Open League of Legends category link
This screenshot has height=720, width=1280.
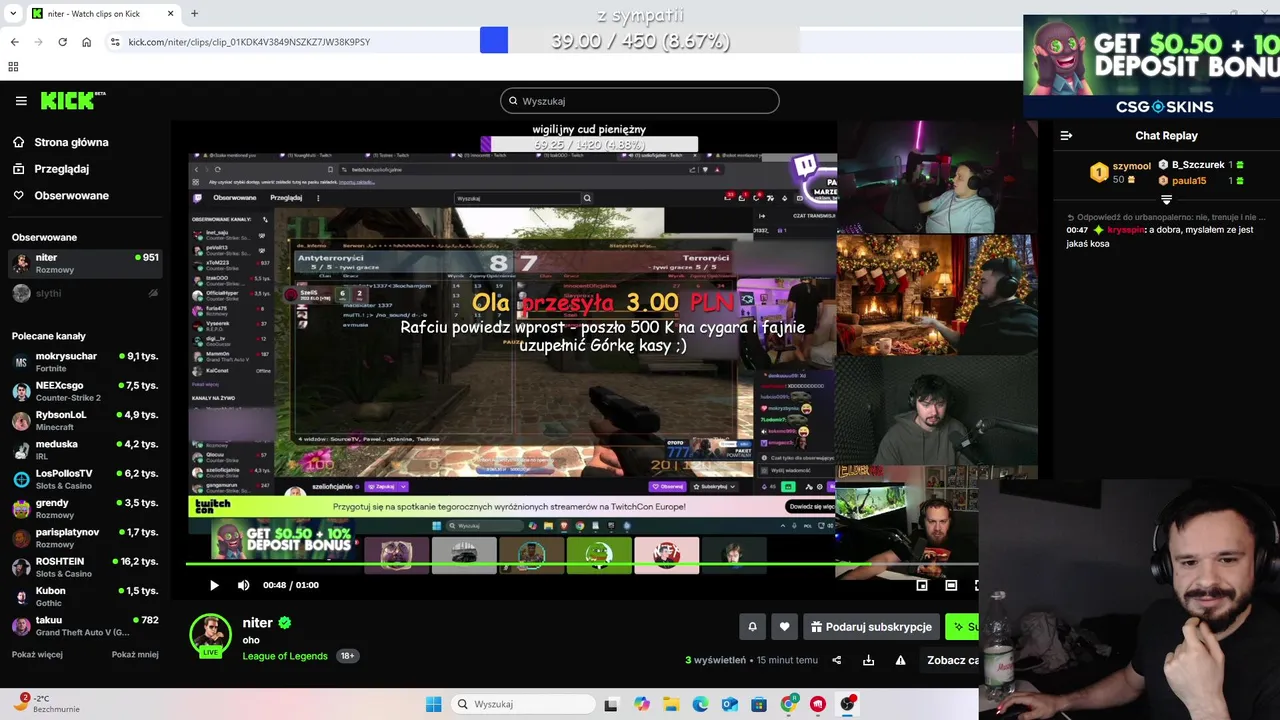pos(285,656)
